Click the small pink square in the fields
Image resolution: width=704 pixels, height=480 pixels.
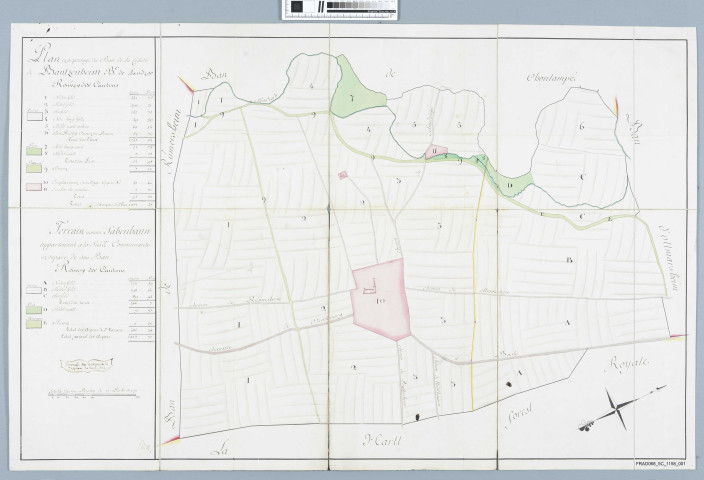(x=342, y=175)
